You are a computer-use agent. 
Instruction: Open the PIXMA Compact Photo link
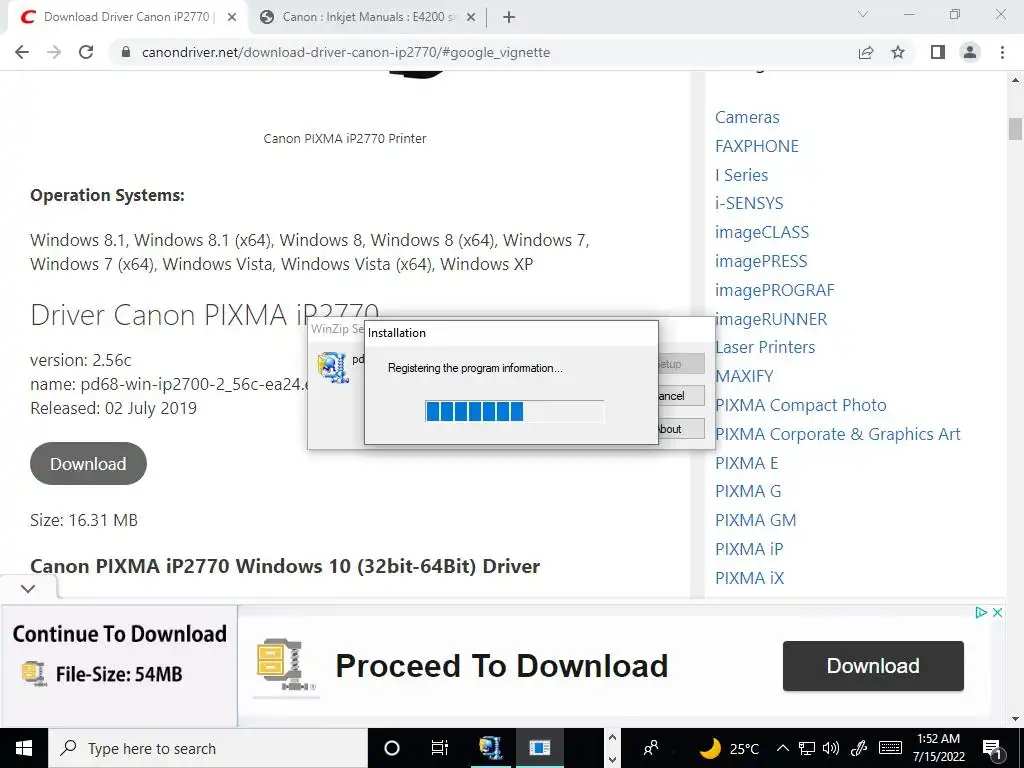(x=801, y=405)
